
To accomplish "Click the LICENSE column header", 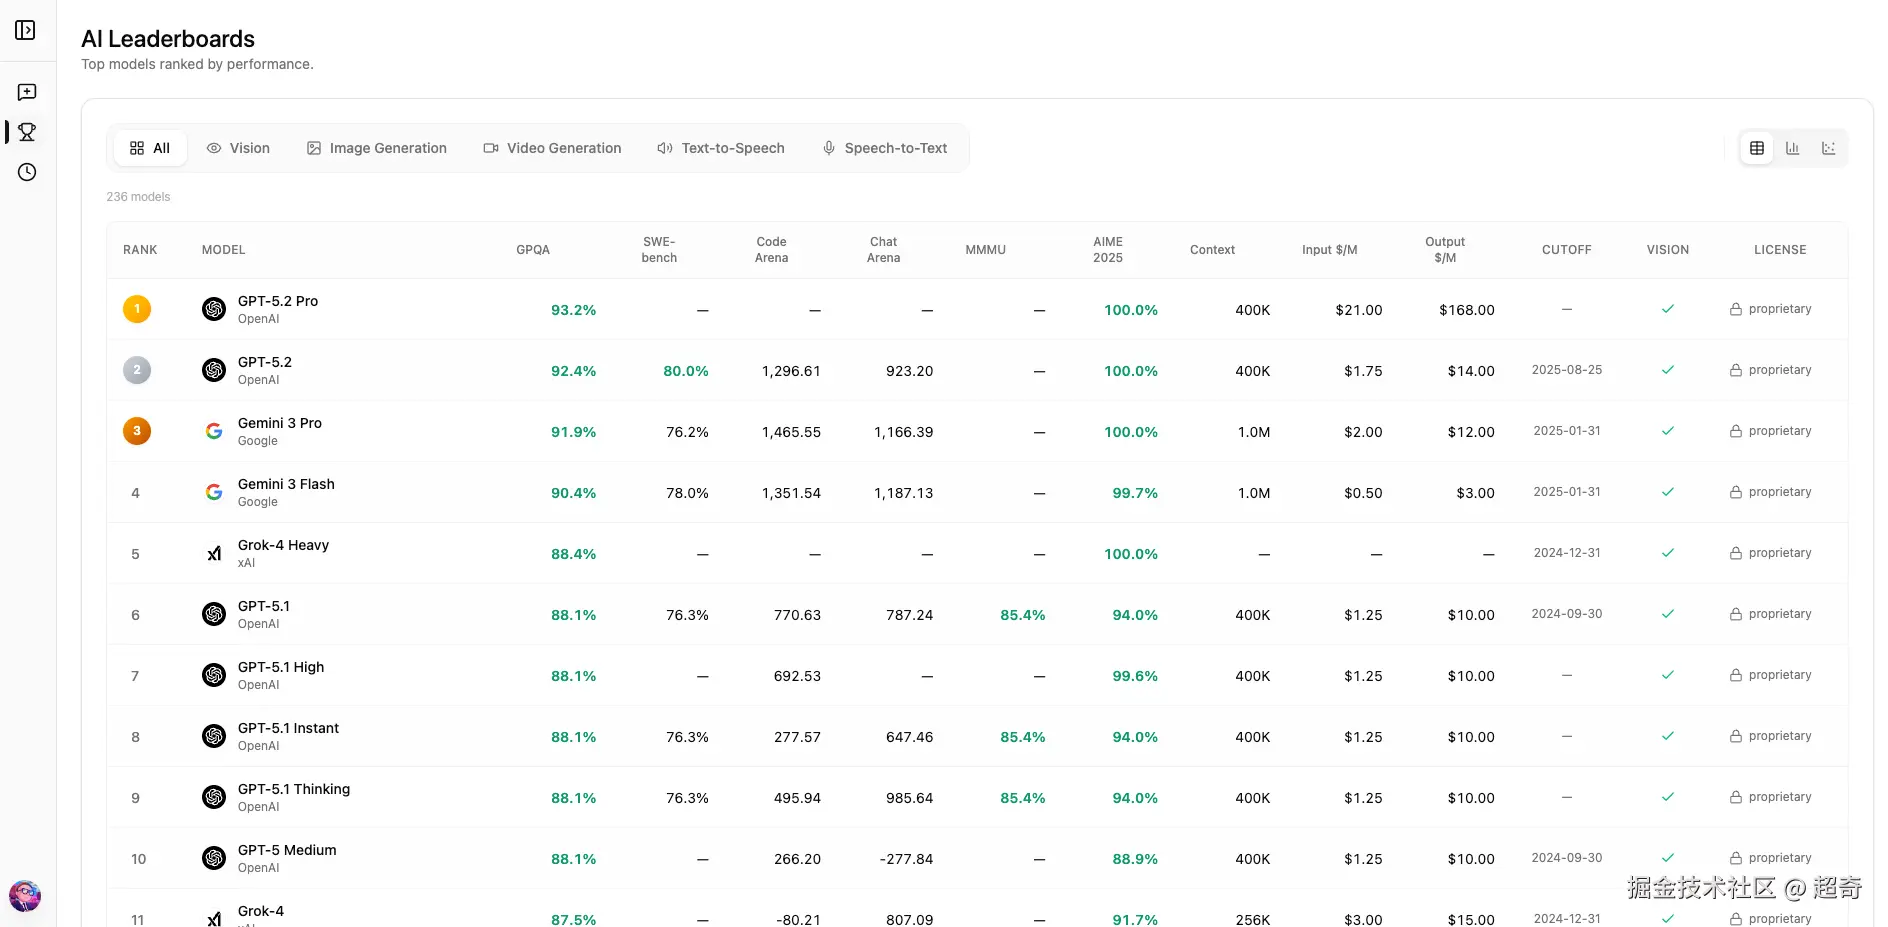I will pyautogui.click(x=1780, y=250).
